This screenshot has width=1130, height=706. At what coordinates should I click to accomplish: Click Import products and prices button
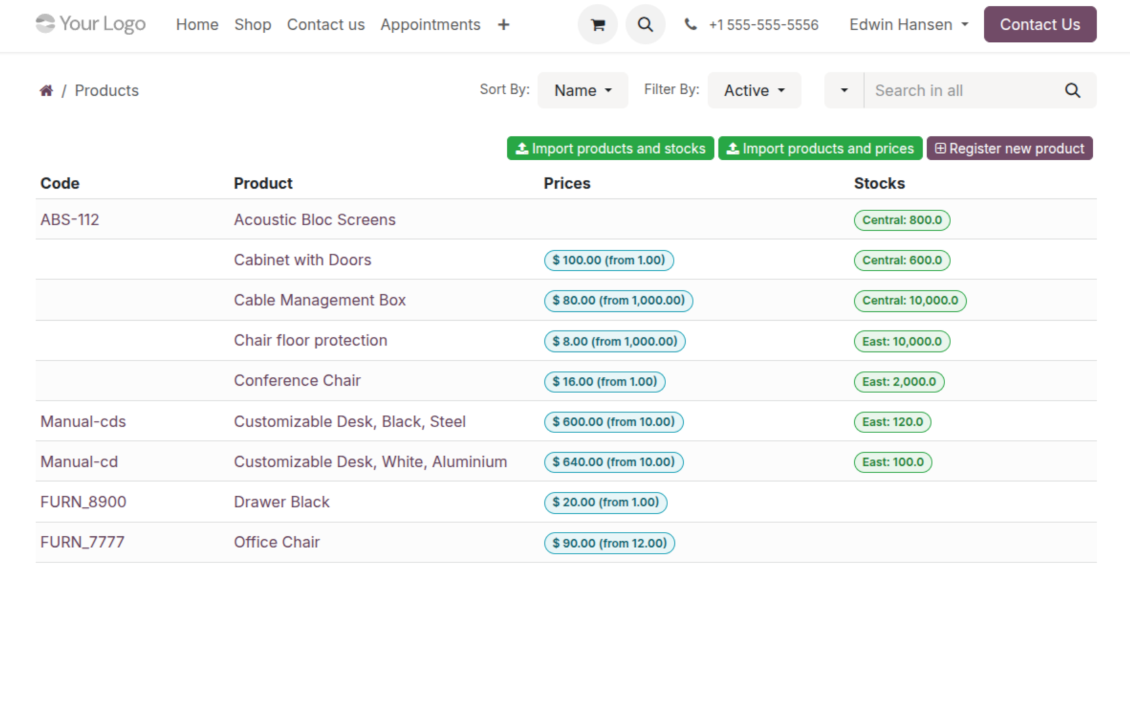(x=820, y=149)
